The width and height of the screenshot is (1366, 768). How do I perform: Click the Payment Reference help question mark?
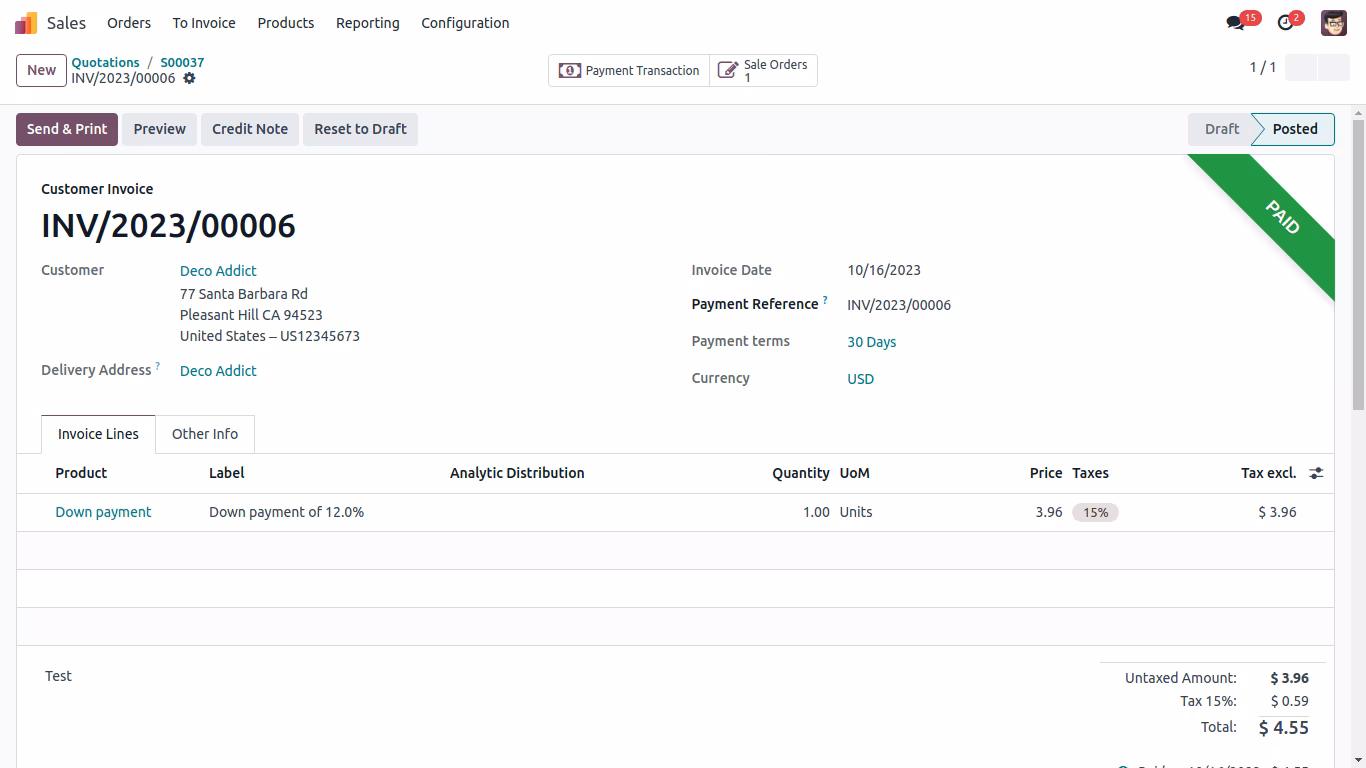(x=825, y=300)
